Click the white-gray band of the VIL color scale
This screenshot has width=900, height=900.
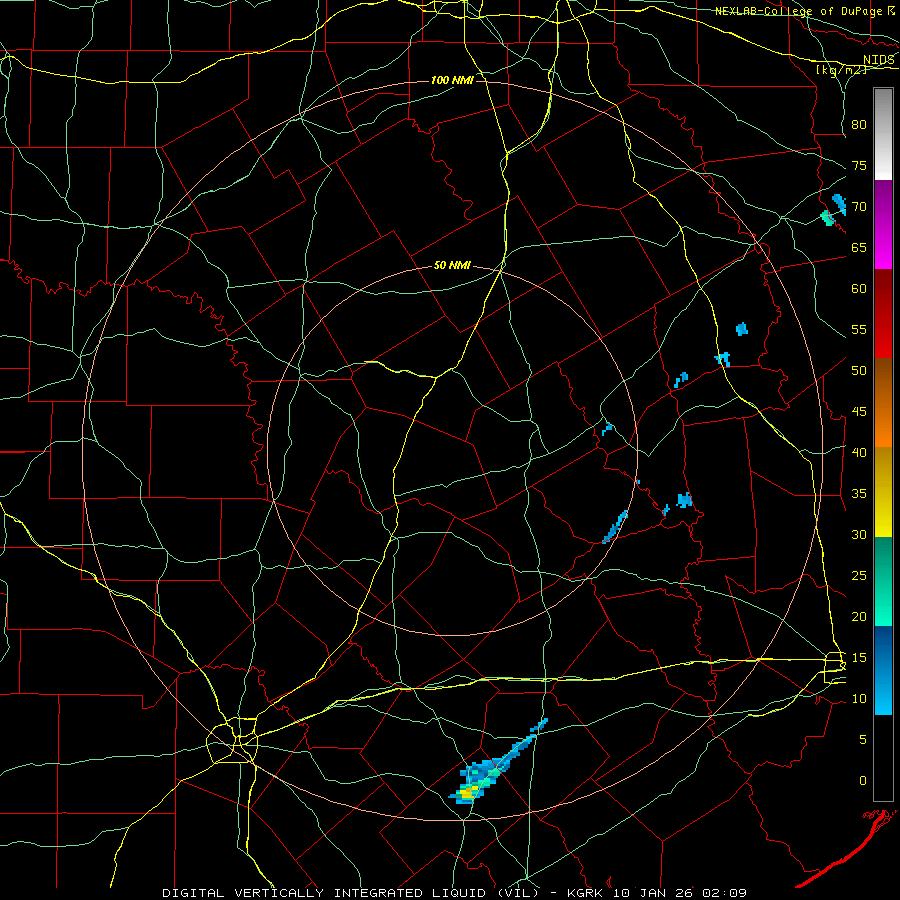click(x=883, y=134)
